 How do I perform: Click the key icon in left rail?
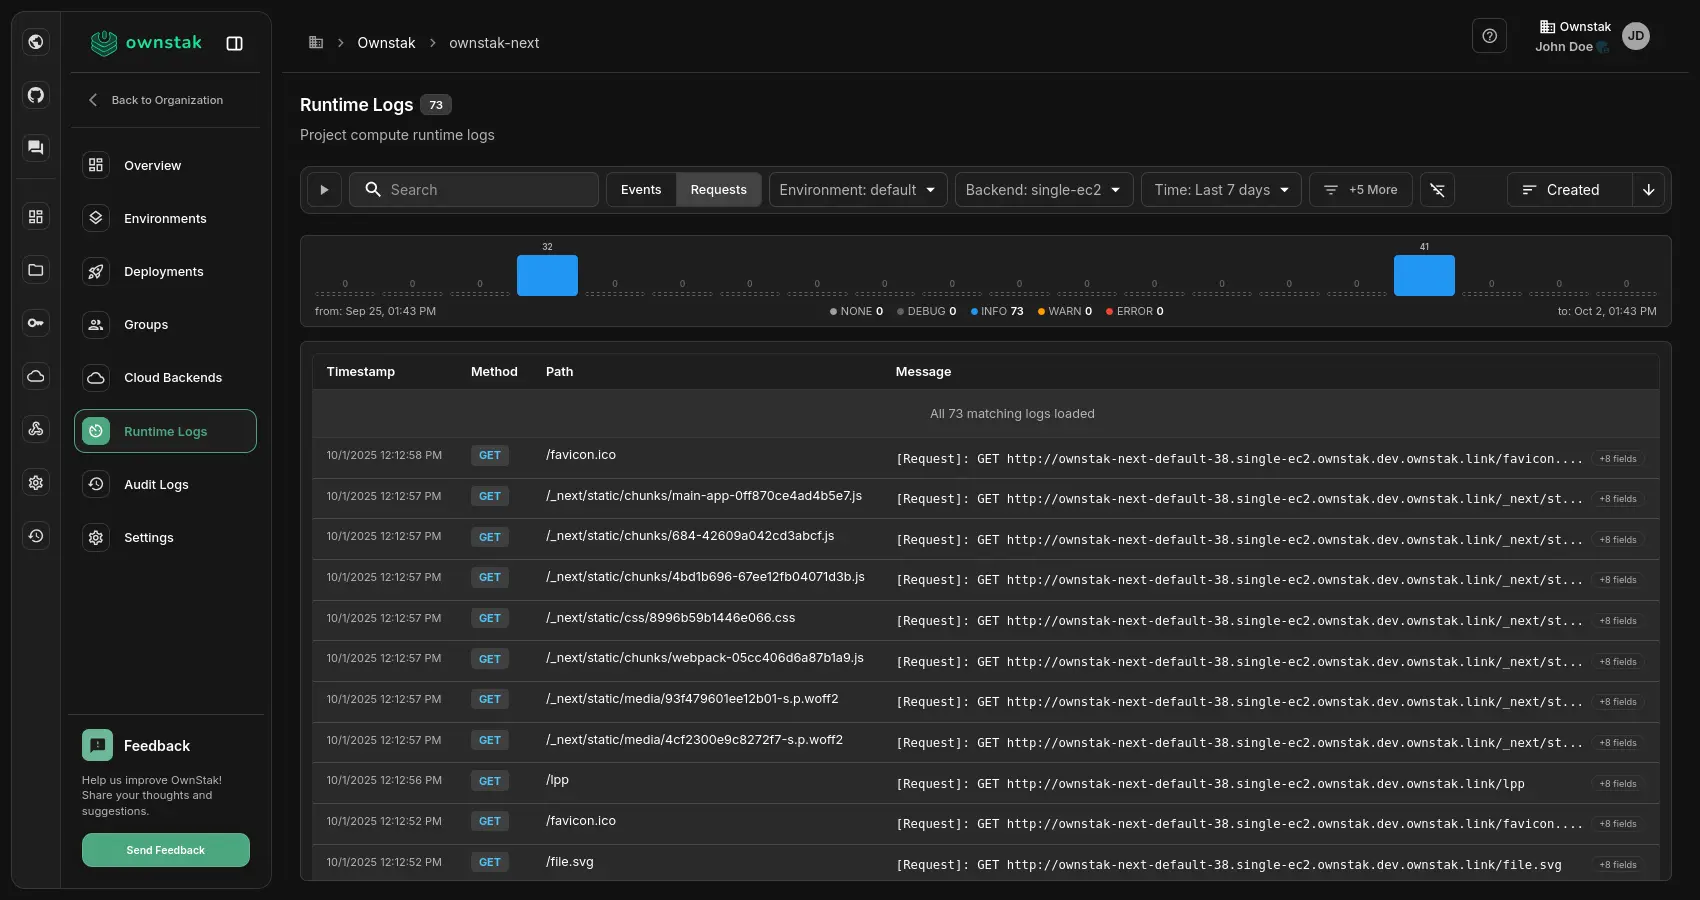[36, 323]
